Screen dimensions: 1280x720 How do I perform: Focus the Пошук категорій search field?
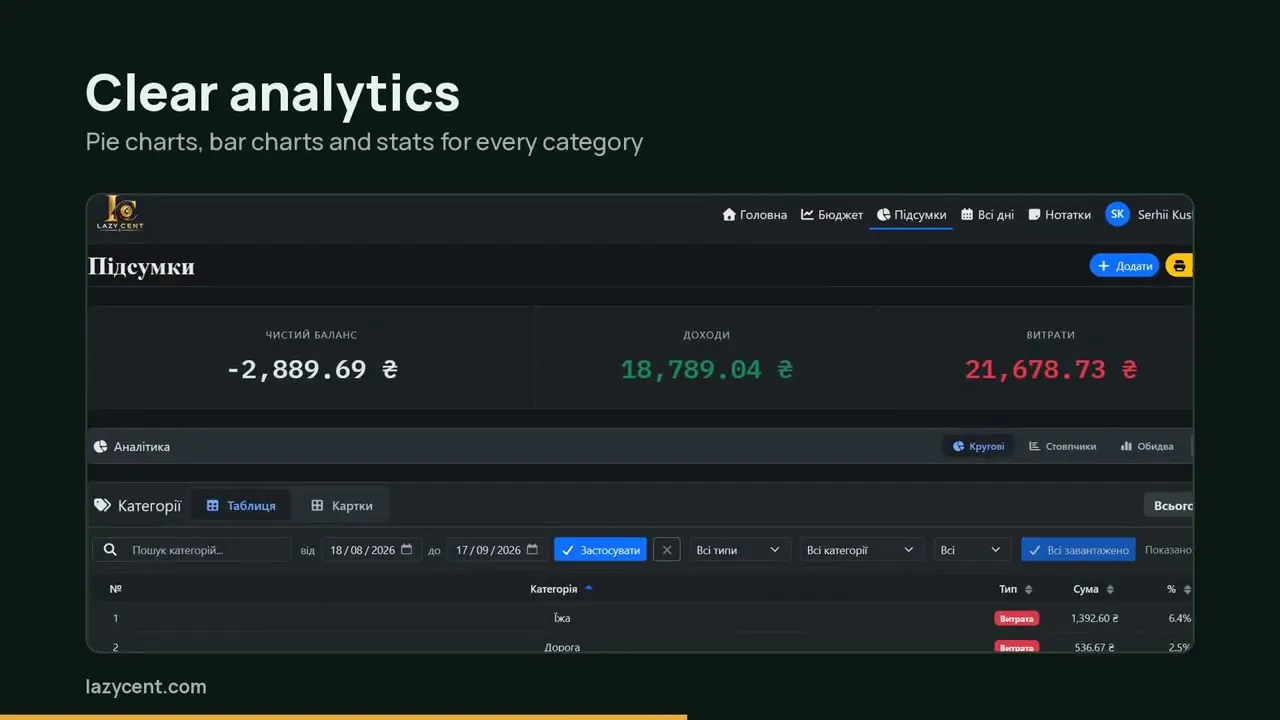click(192, 550)
